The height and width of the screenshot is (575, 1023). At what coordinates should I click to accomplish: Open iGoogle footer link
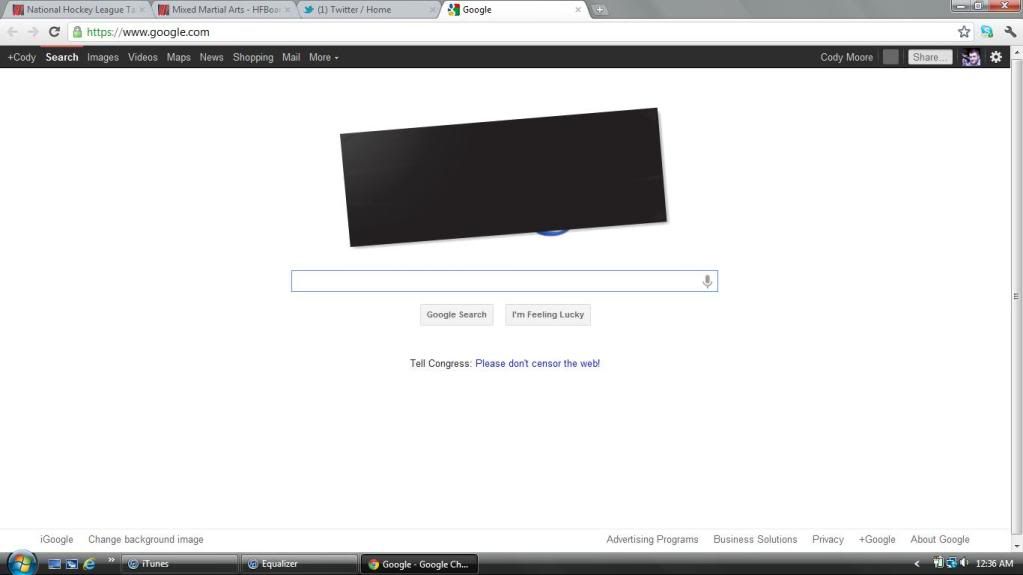(57, 540)
